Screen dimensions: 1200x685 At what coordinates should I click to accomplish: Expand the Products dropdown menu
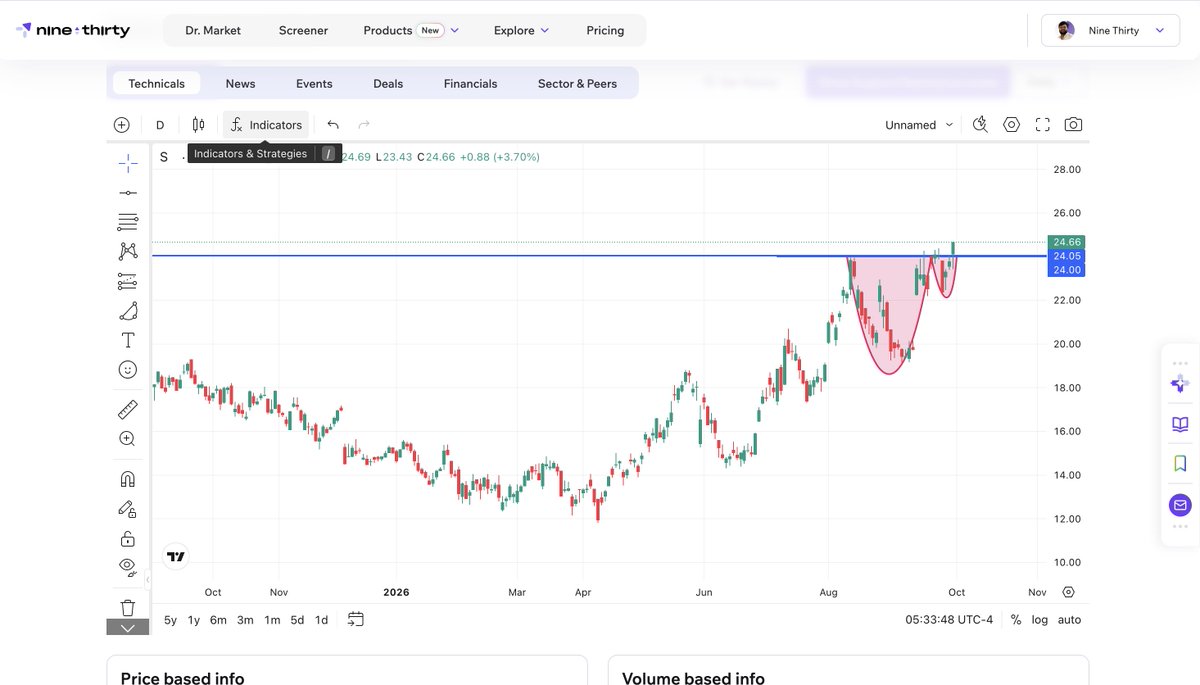[x=411, y=30]
